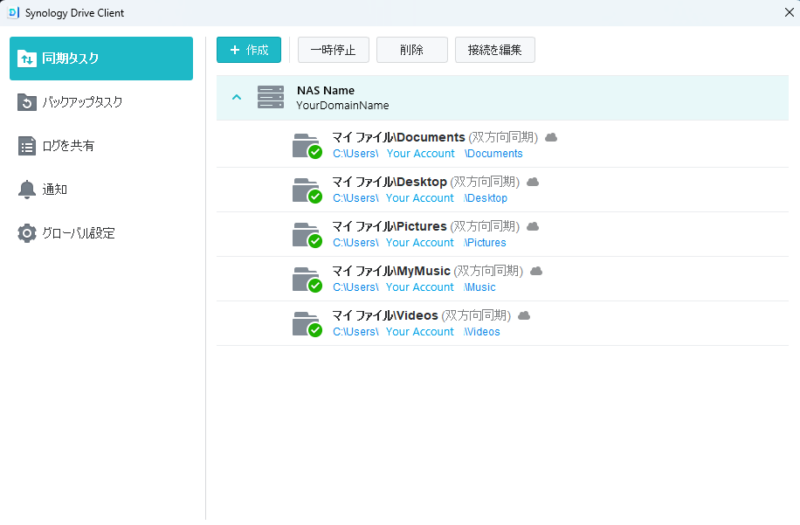Click the 削除 delete button
The height and width of the screenshot is (525, 800).
[412, 50]
